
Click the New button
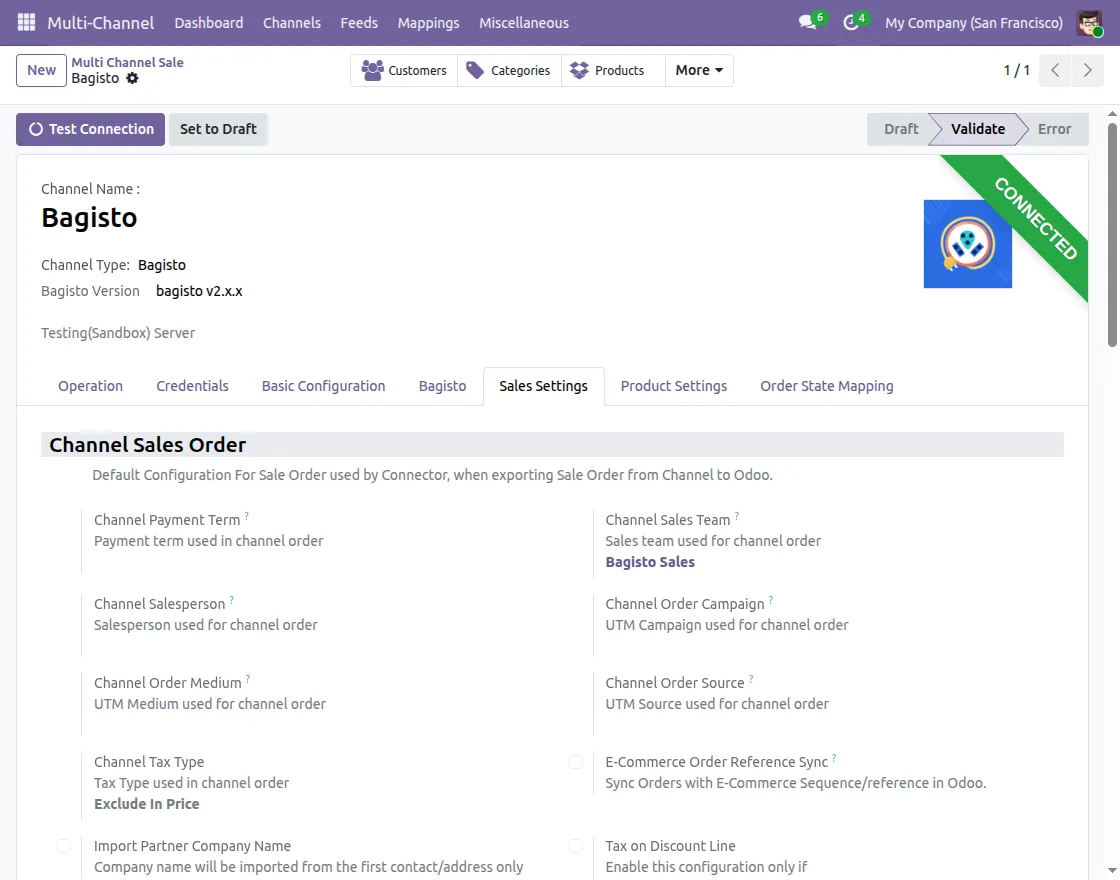click(x=41, y=70)
